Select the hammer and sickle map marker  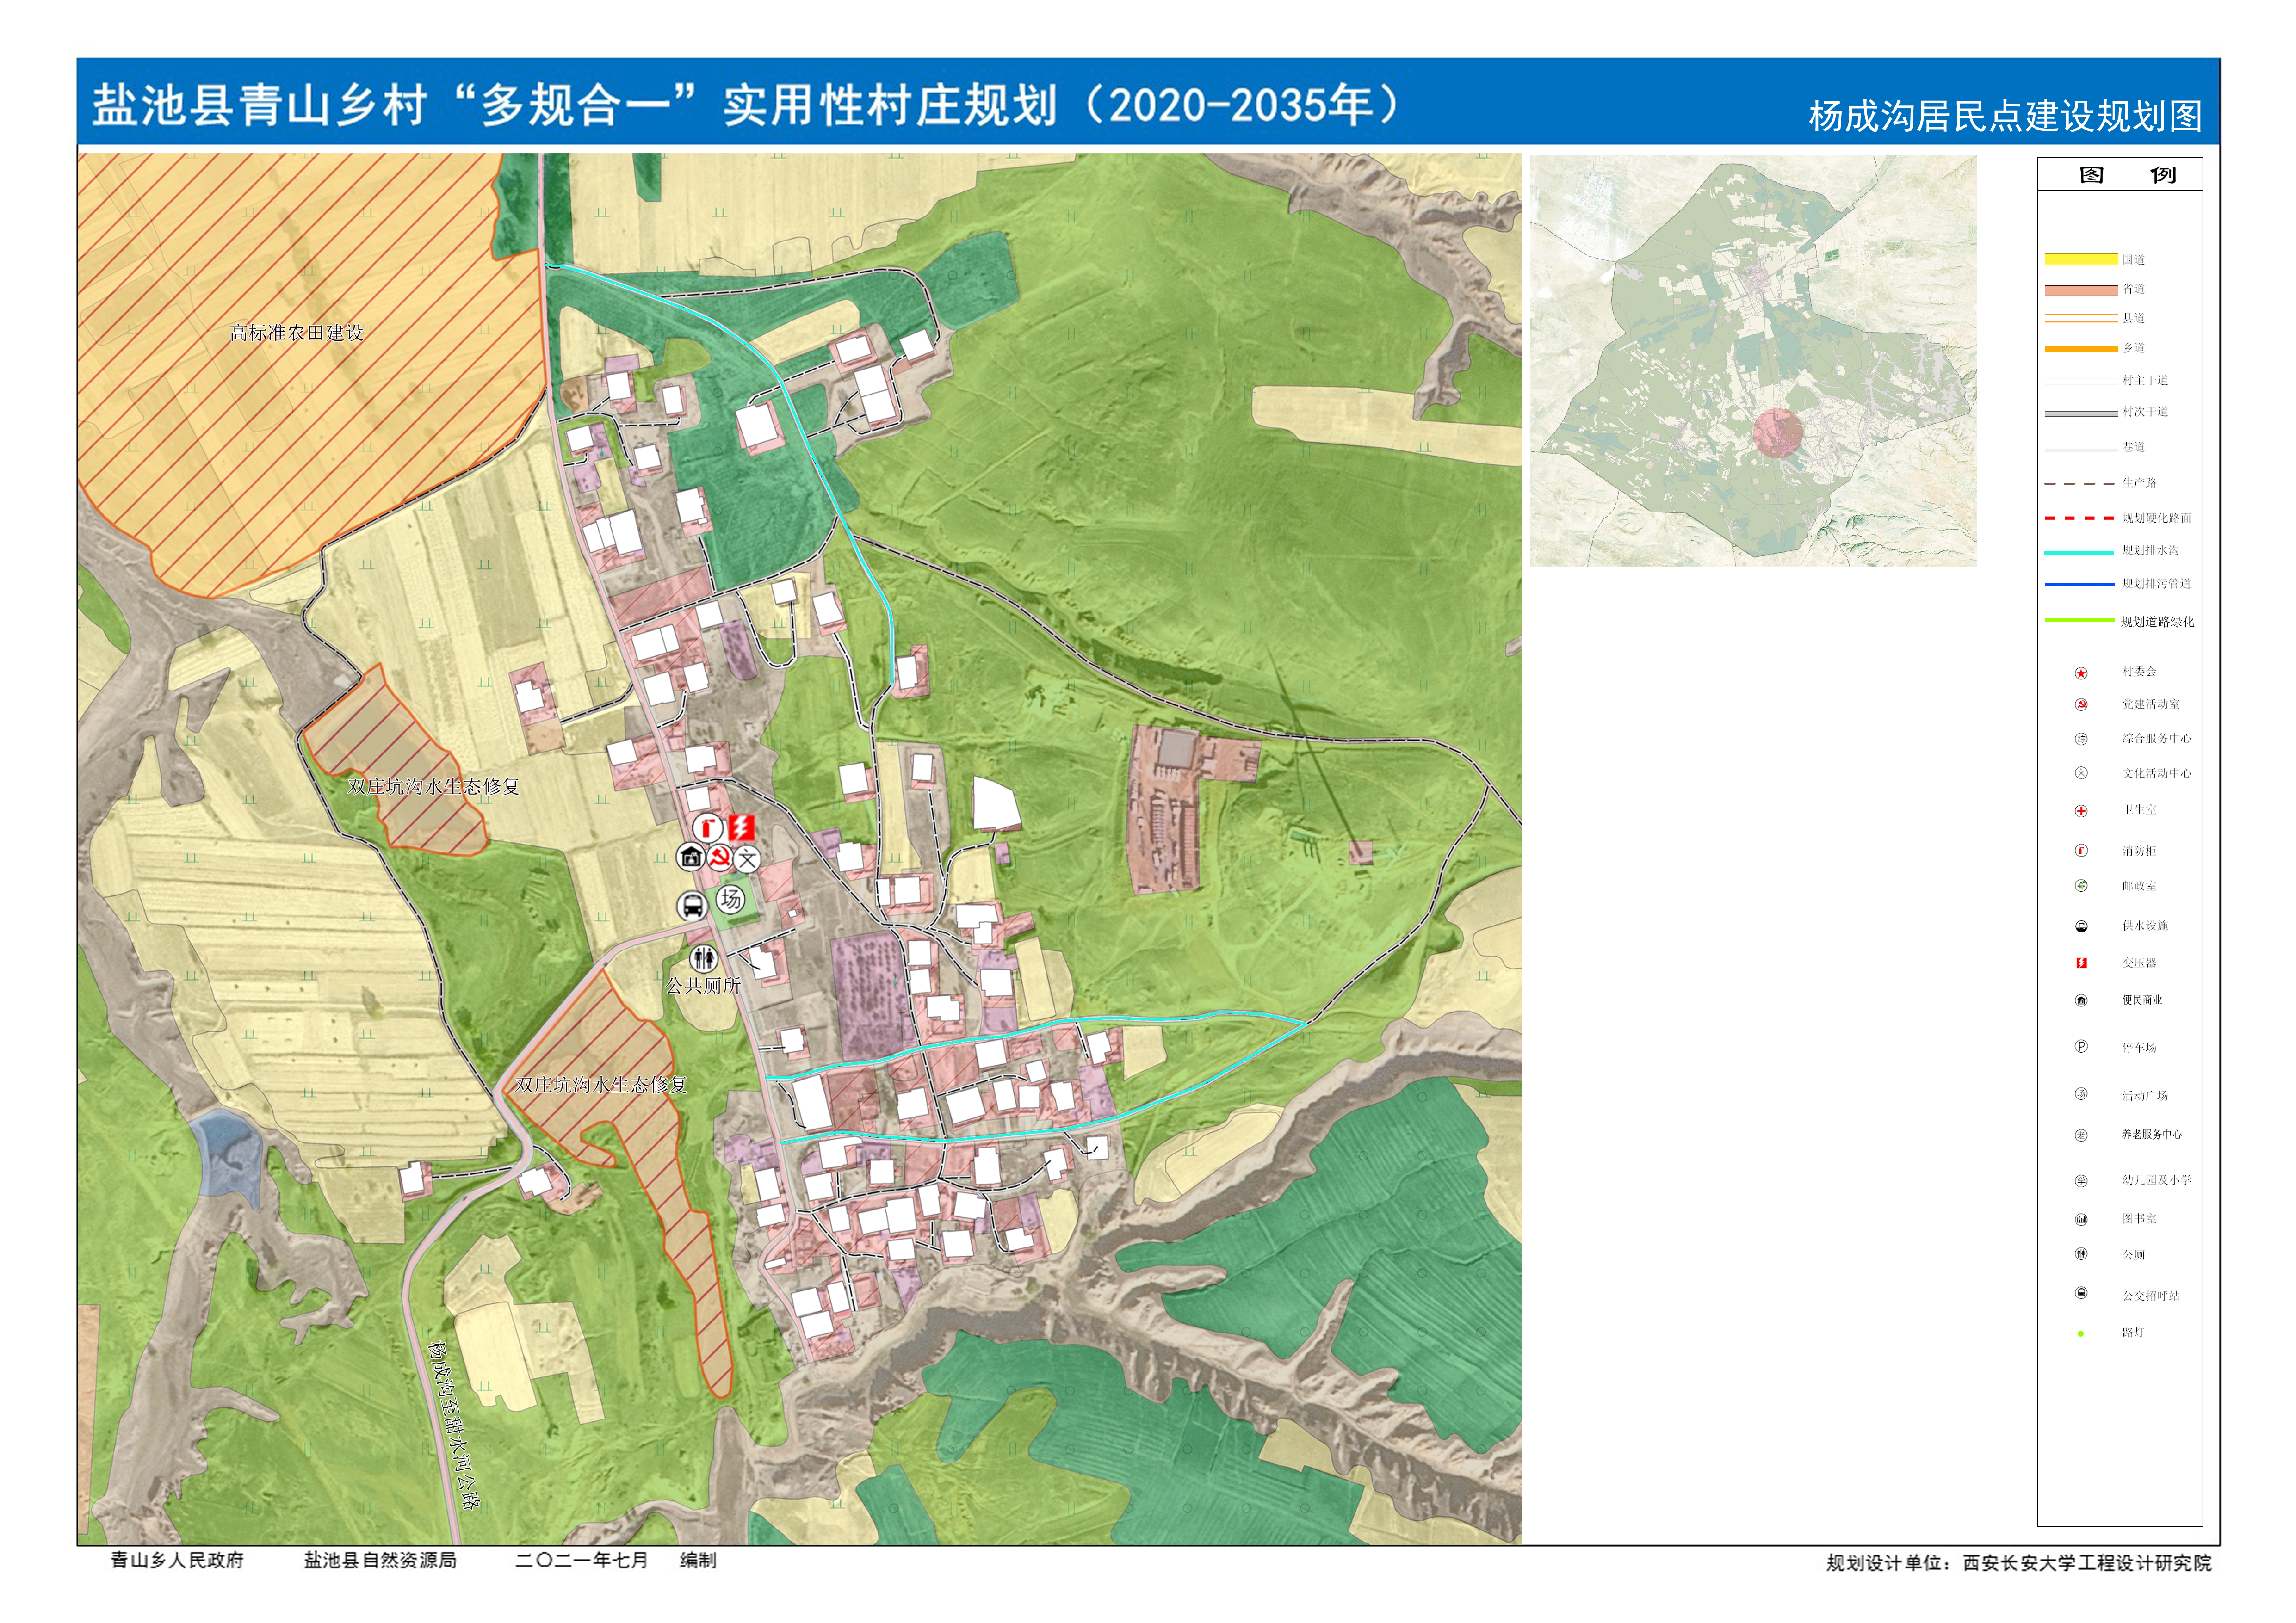pos(719,857)
